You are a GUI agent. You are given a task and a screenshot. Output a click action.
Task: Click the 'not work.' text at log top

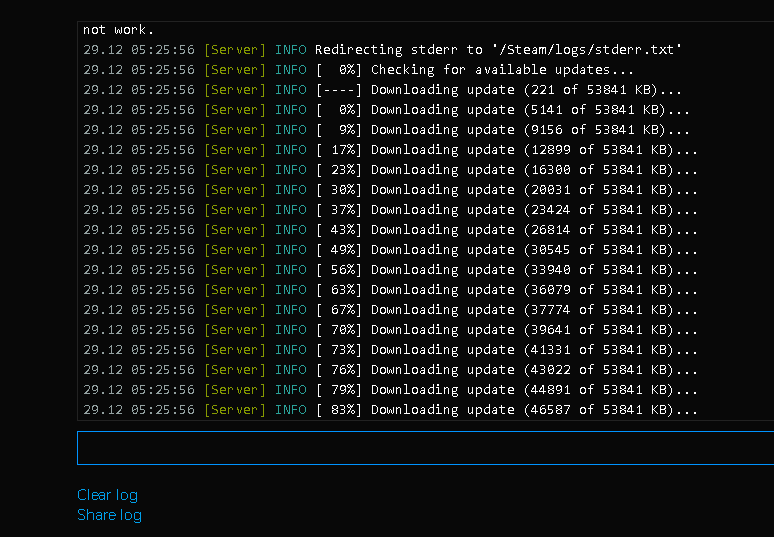tap(118, 30)
